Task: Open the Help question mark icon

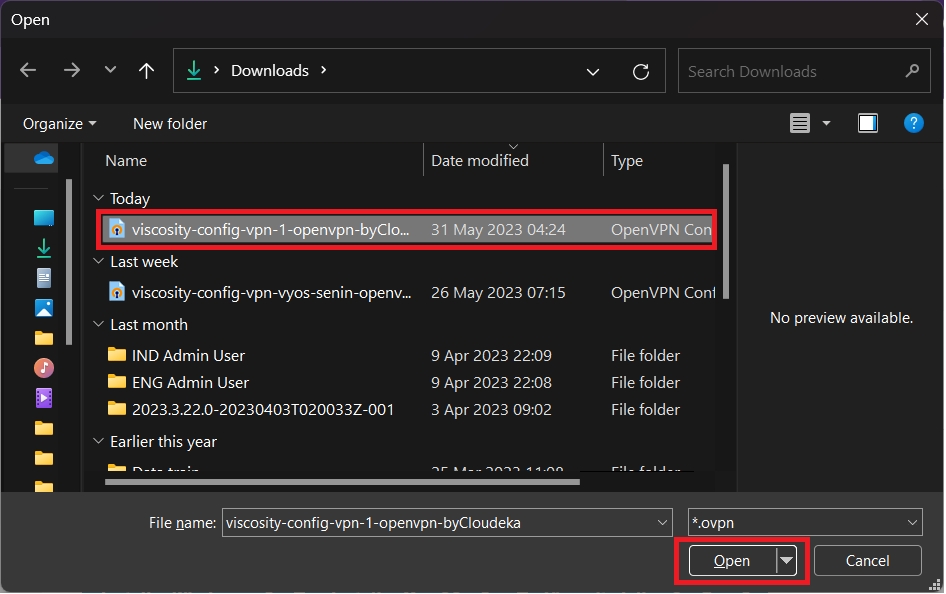Action: click(913, 123)
